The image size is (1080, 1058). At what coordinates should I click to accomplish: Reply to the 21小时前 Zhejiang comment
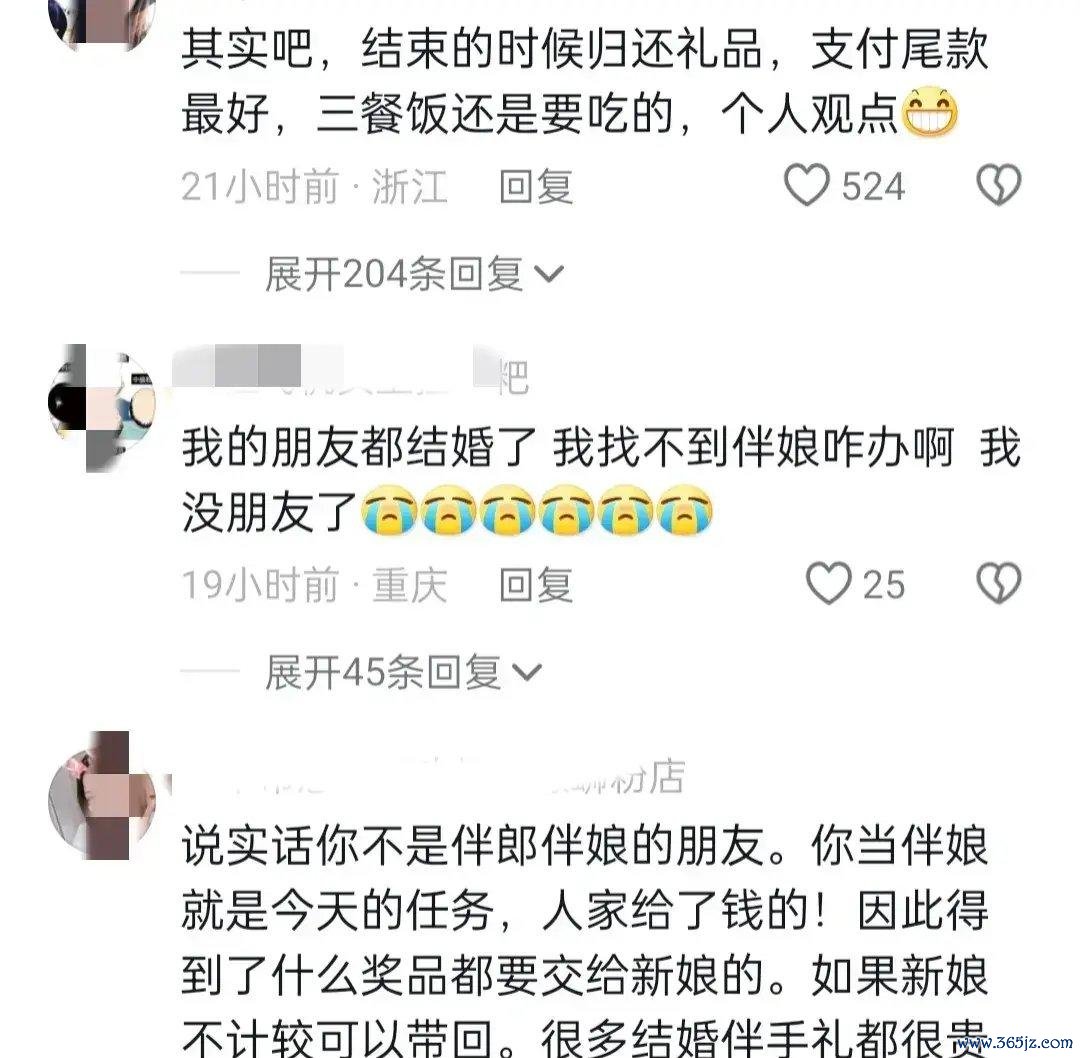(x=536, y=186)
